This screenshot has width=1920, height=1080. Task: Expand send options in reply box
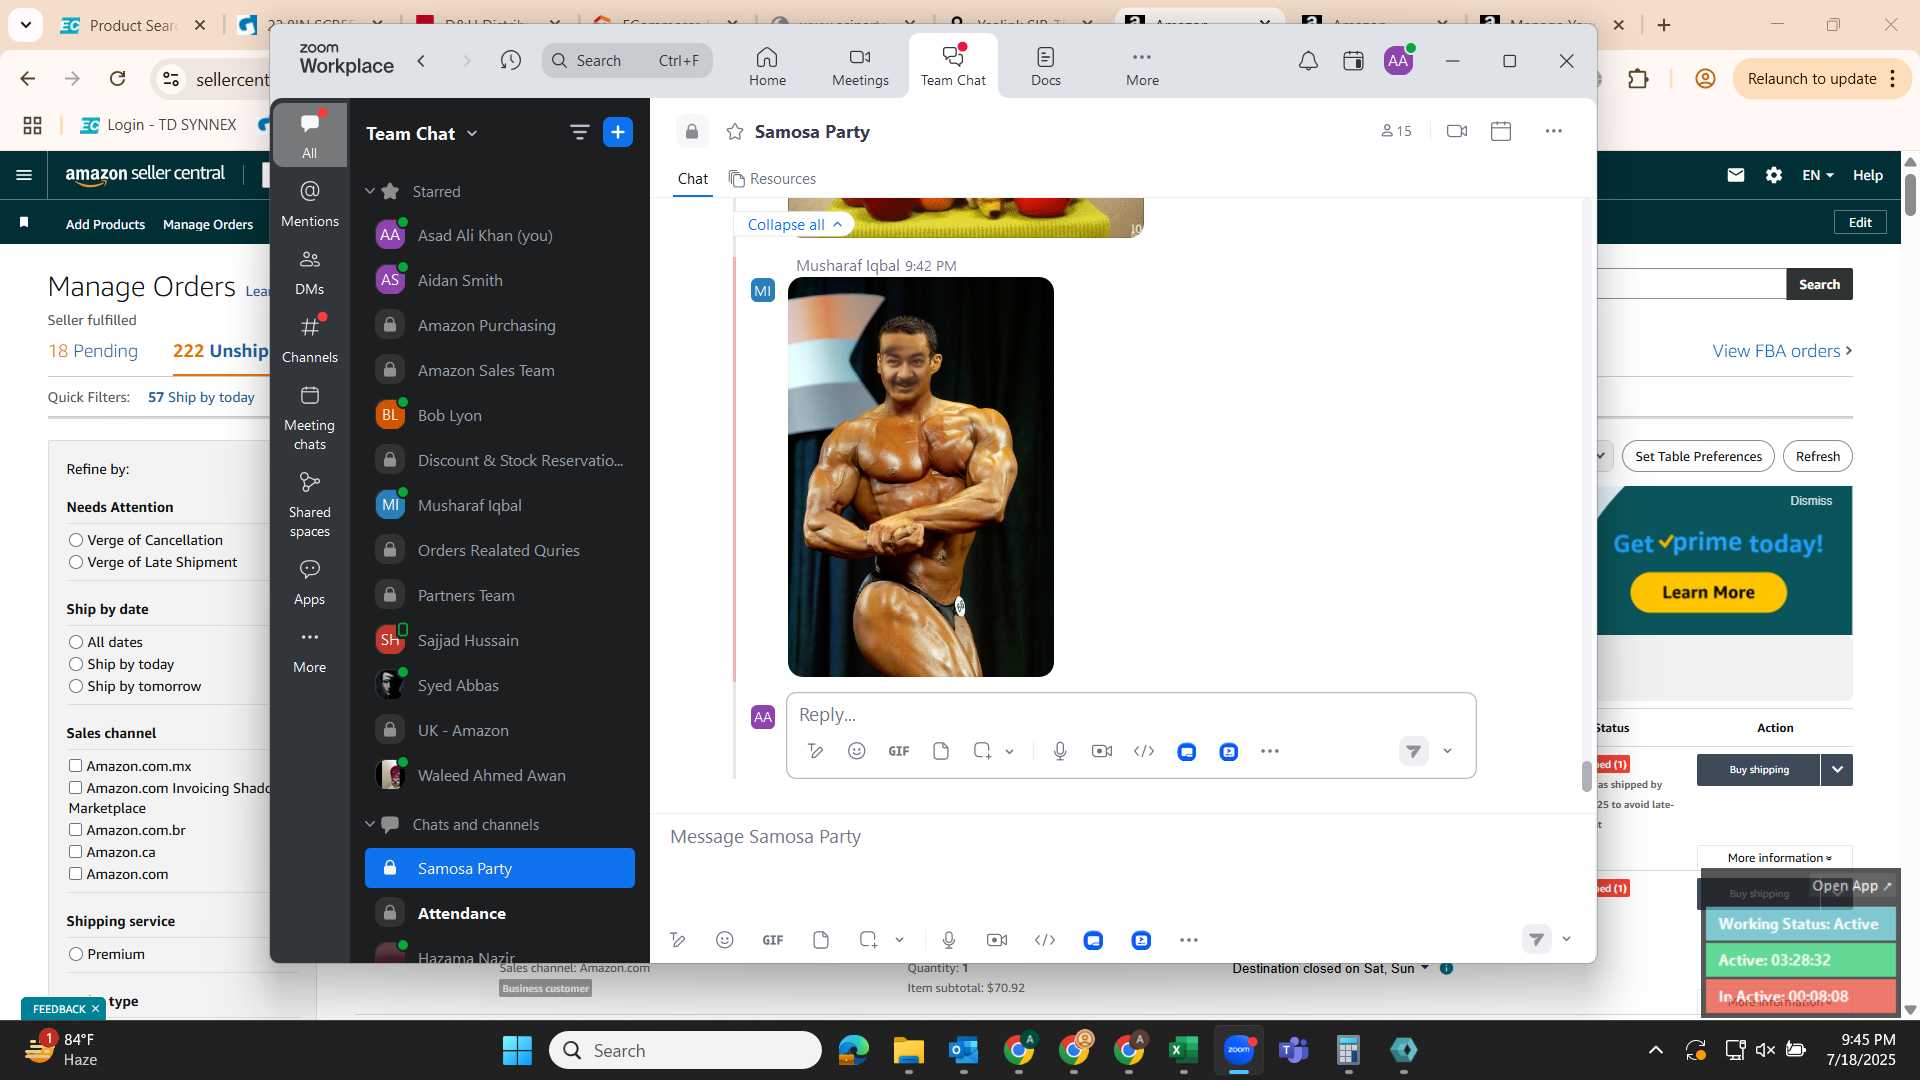(1447, 751)
